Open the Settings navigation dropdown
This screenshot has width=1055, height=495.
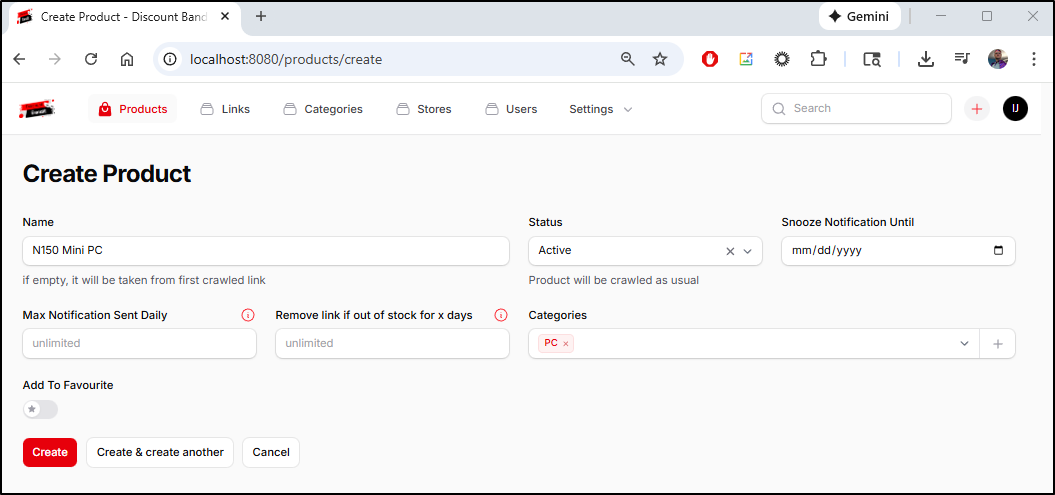pos(600,109)
